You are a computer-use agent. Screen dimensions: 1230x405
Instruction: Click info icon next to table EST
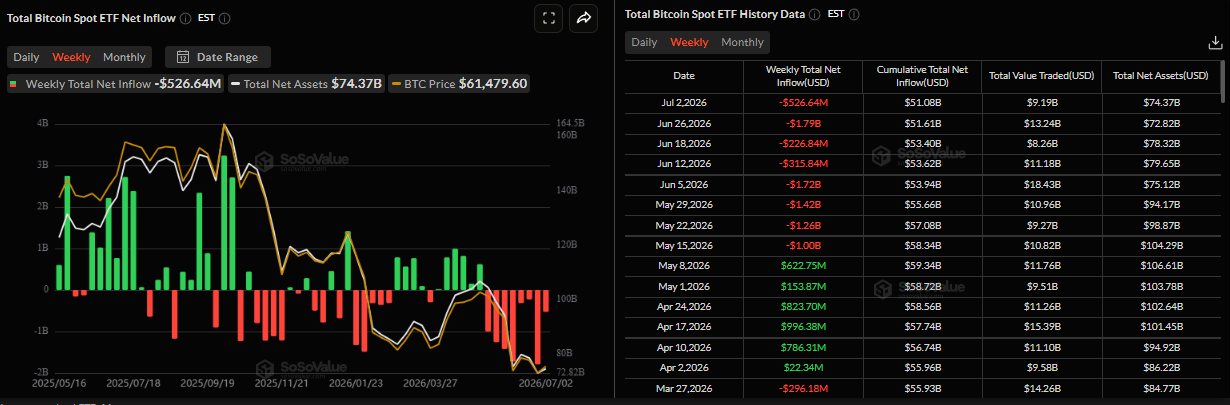853,14
